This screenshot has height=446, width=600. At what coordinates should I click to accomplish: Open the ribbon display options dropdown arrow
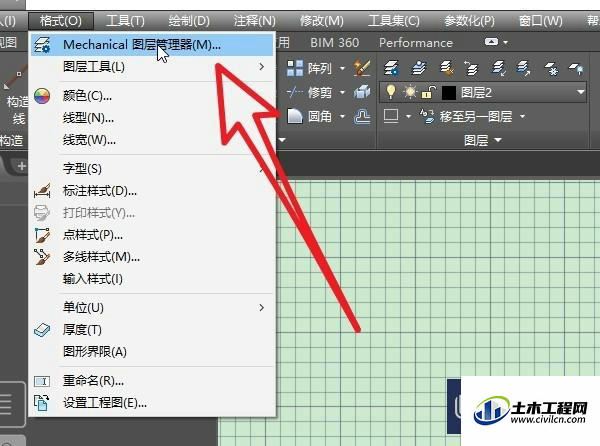(x=505, y=42)
